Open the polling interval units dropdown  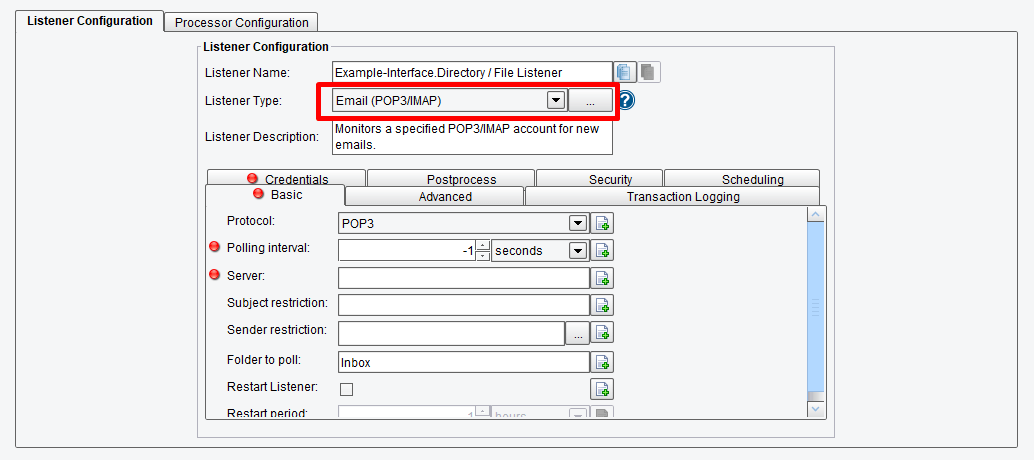(x=577, y=251)
